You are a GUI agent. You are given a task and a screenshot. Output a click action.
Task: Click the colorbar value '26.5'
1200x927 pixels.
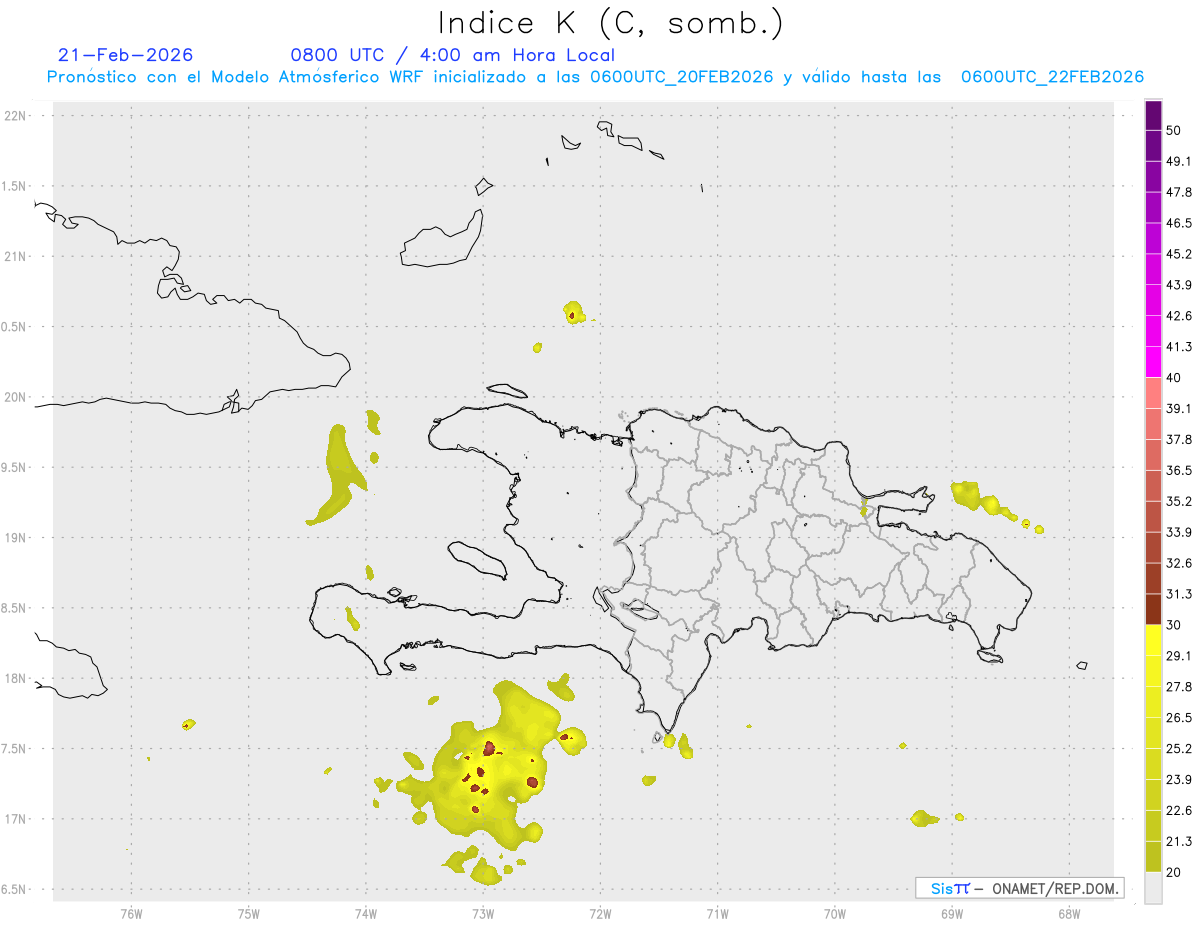pyautogui.click(x=1179, y=718)
